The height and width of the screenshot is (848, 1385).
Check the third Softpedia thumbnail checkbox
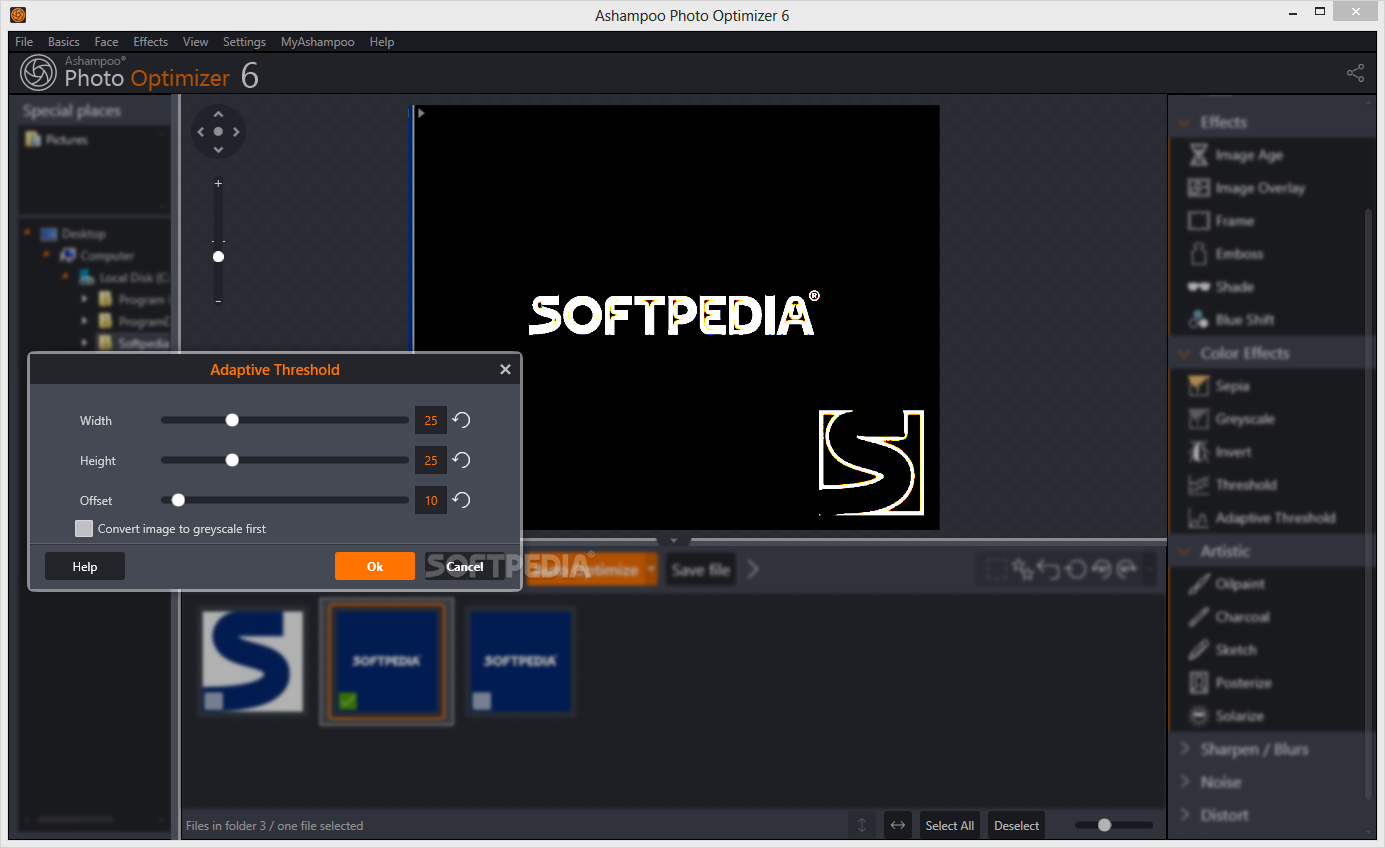coord(481,701)
